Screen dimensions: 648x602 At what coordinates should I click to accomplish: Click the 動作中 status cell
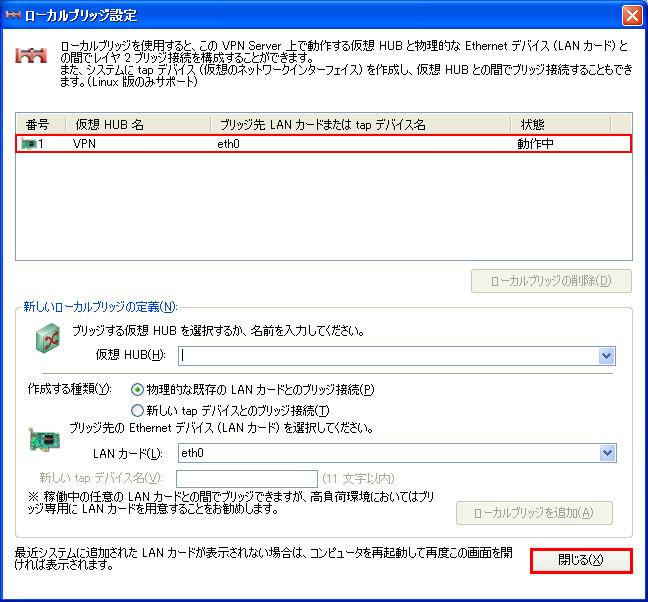[x=535, y=144]
